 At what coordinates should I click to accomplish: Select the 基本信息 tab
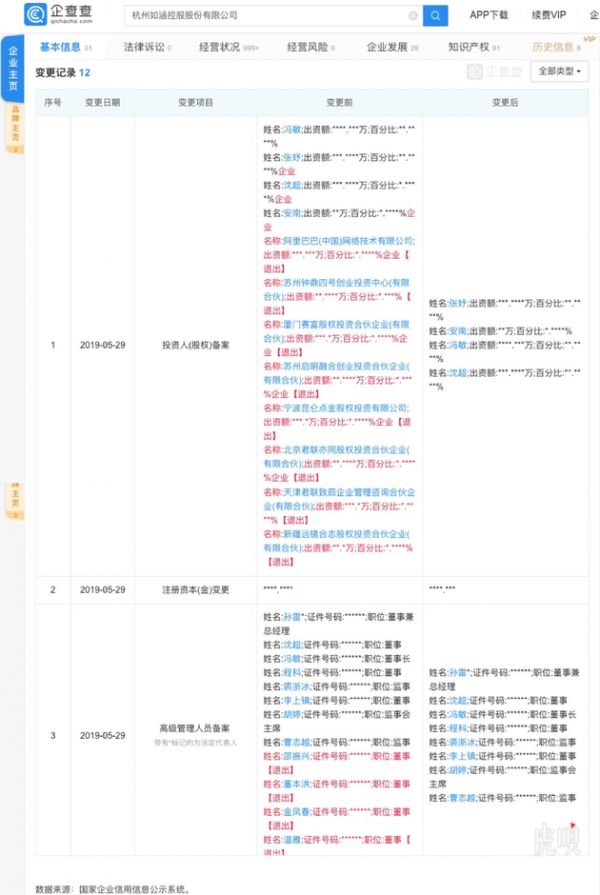pos(60,47)
